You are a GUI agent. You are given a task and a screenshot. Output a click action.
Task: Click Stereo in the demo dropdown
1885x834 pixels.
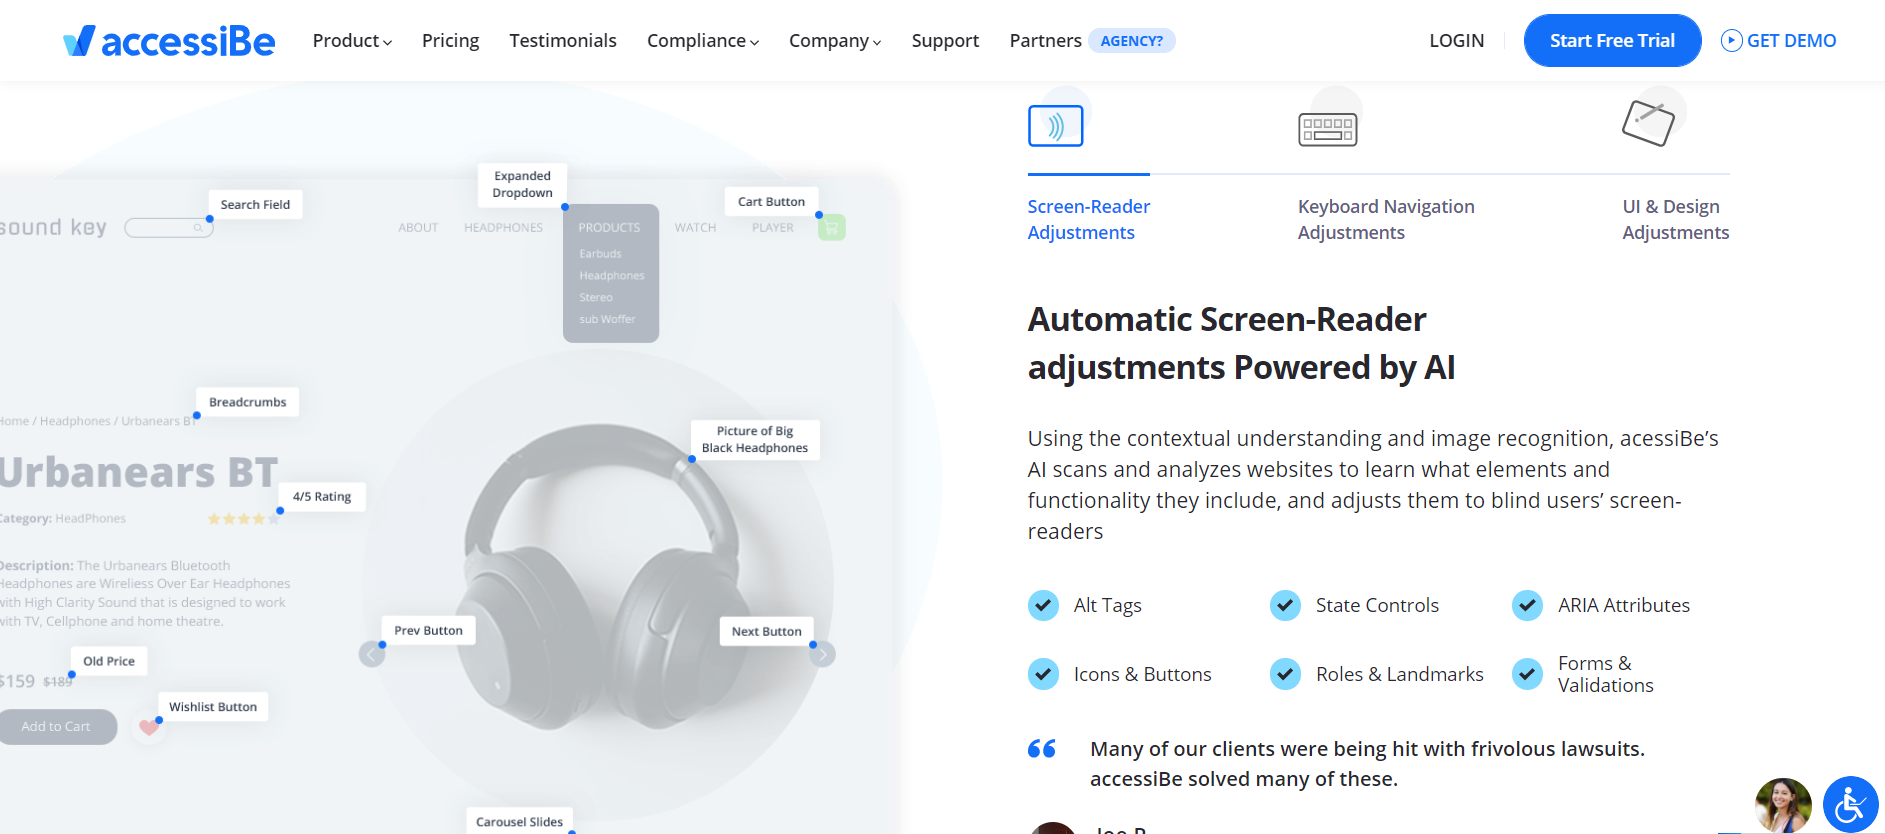coord(596,298)
